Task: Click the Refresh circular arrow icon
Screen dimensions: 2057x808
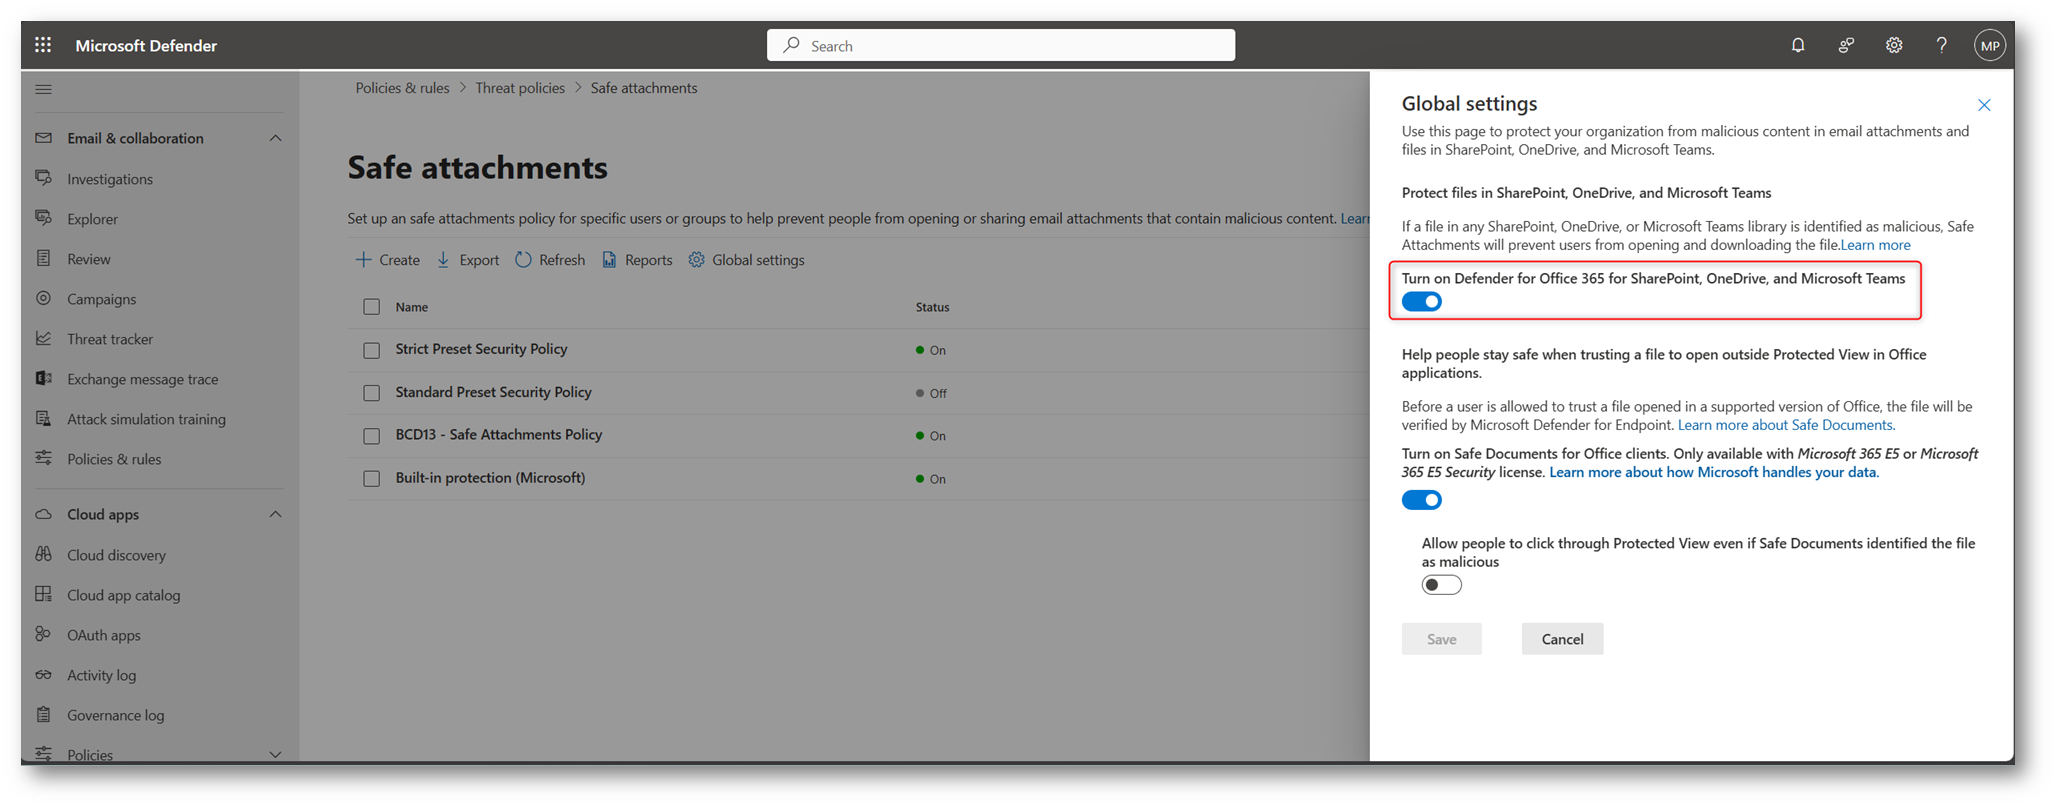Action: click(523, 260)
